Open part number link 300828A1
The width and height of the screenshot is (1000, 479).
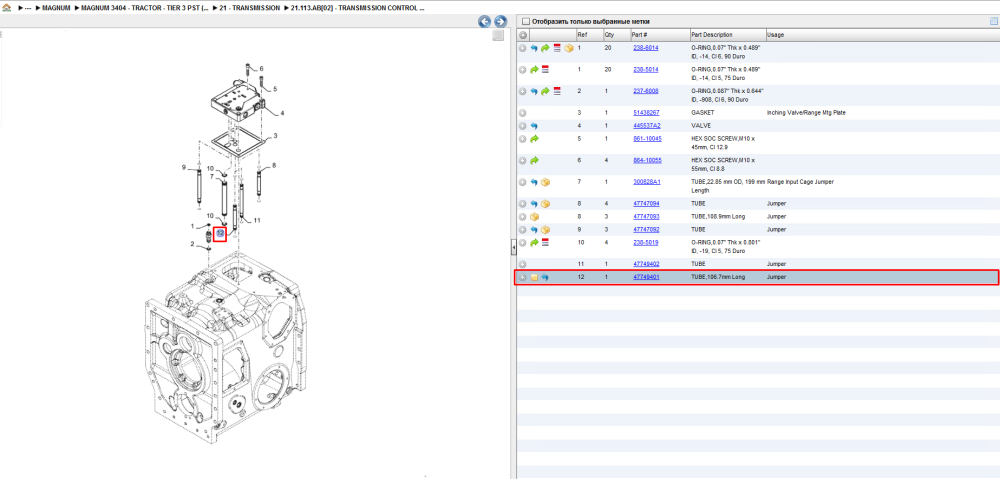[x=647, y=182]
